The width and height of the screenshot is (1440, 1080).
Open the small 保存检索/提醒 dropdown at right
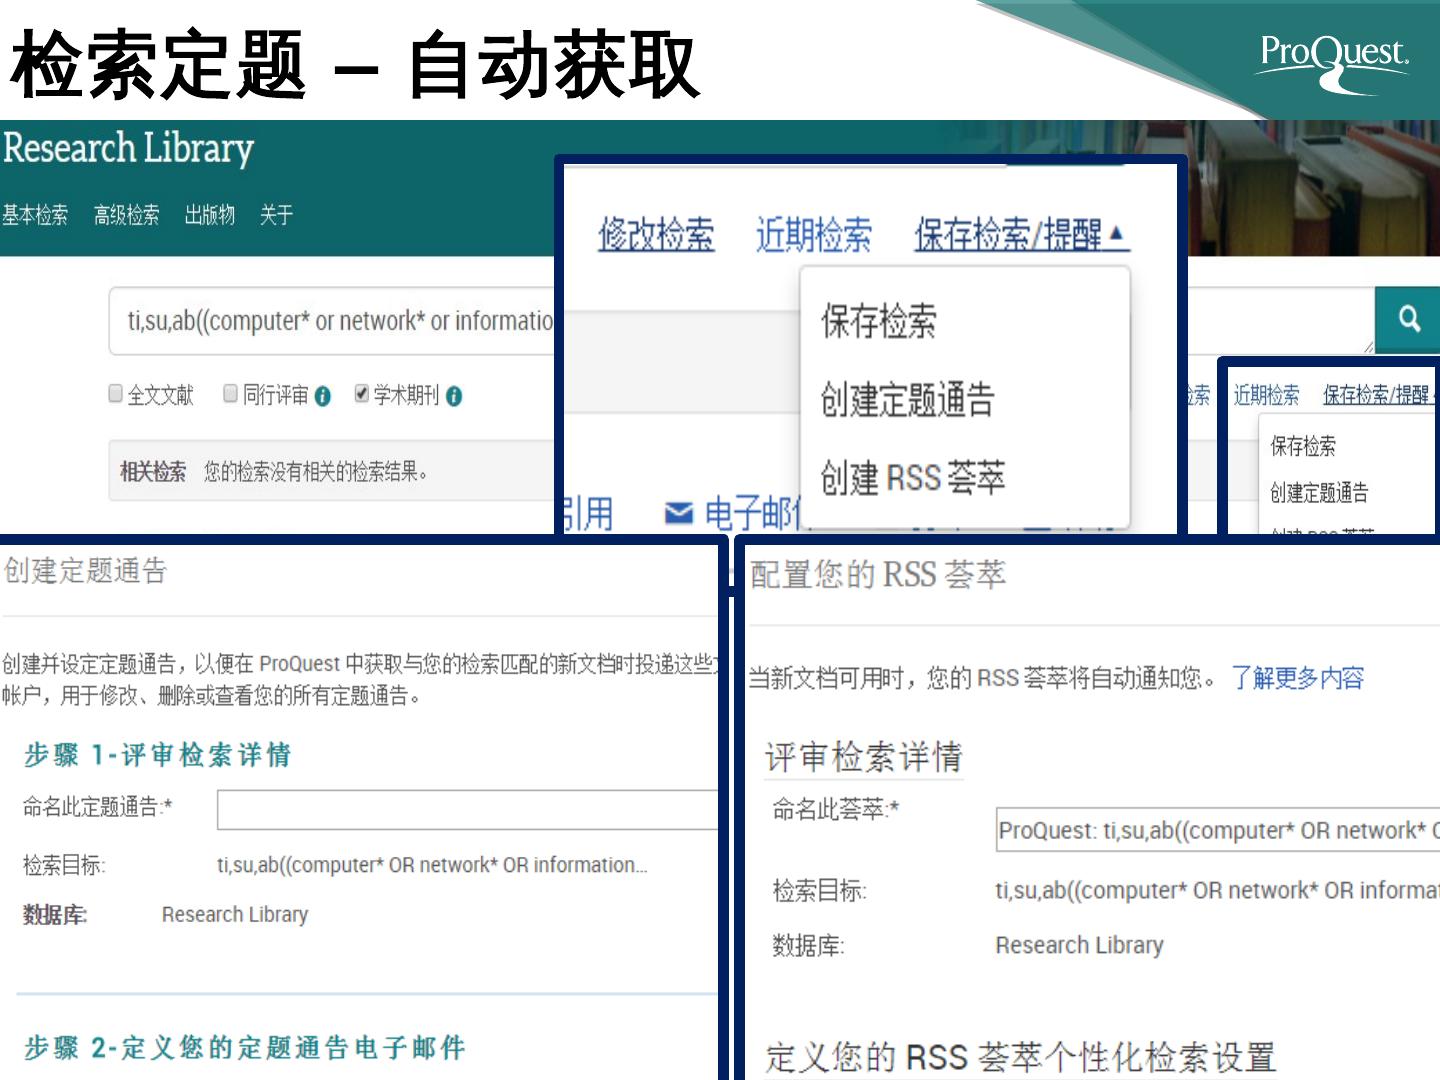click(x=1376, y=395)
